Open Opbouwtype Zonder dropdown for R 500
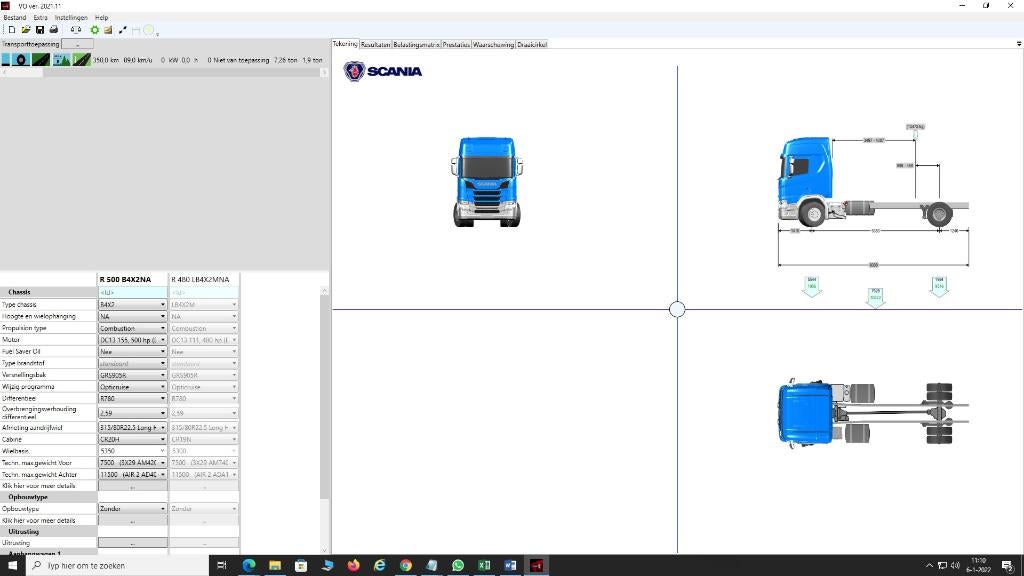The image size is (1024, 576). [x=133, y=509]
